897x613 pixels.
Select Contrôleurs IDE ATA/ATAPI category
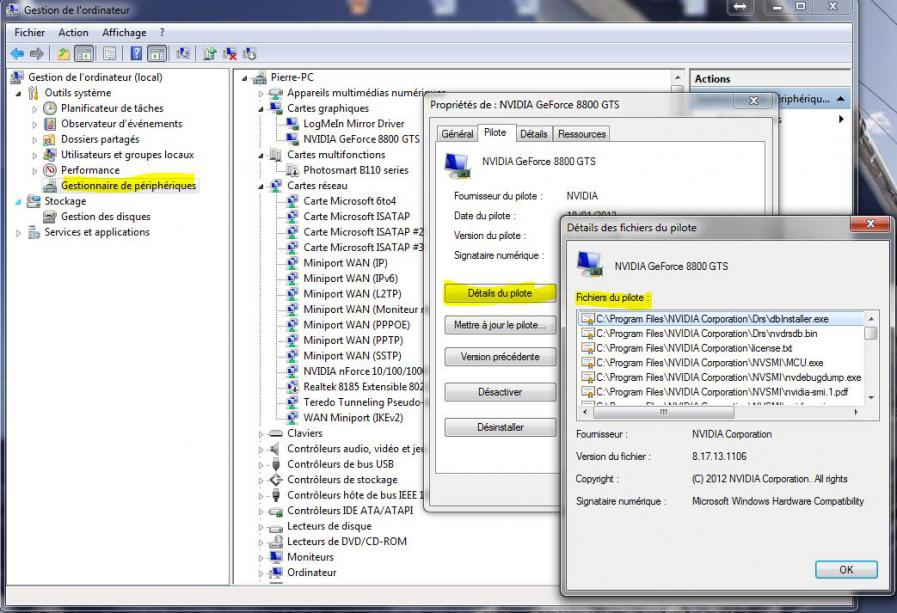[350, 510]
